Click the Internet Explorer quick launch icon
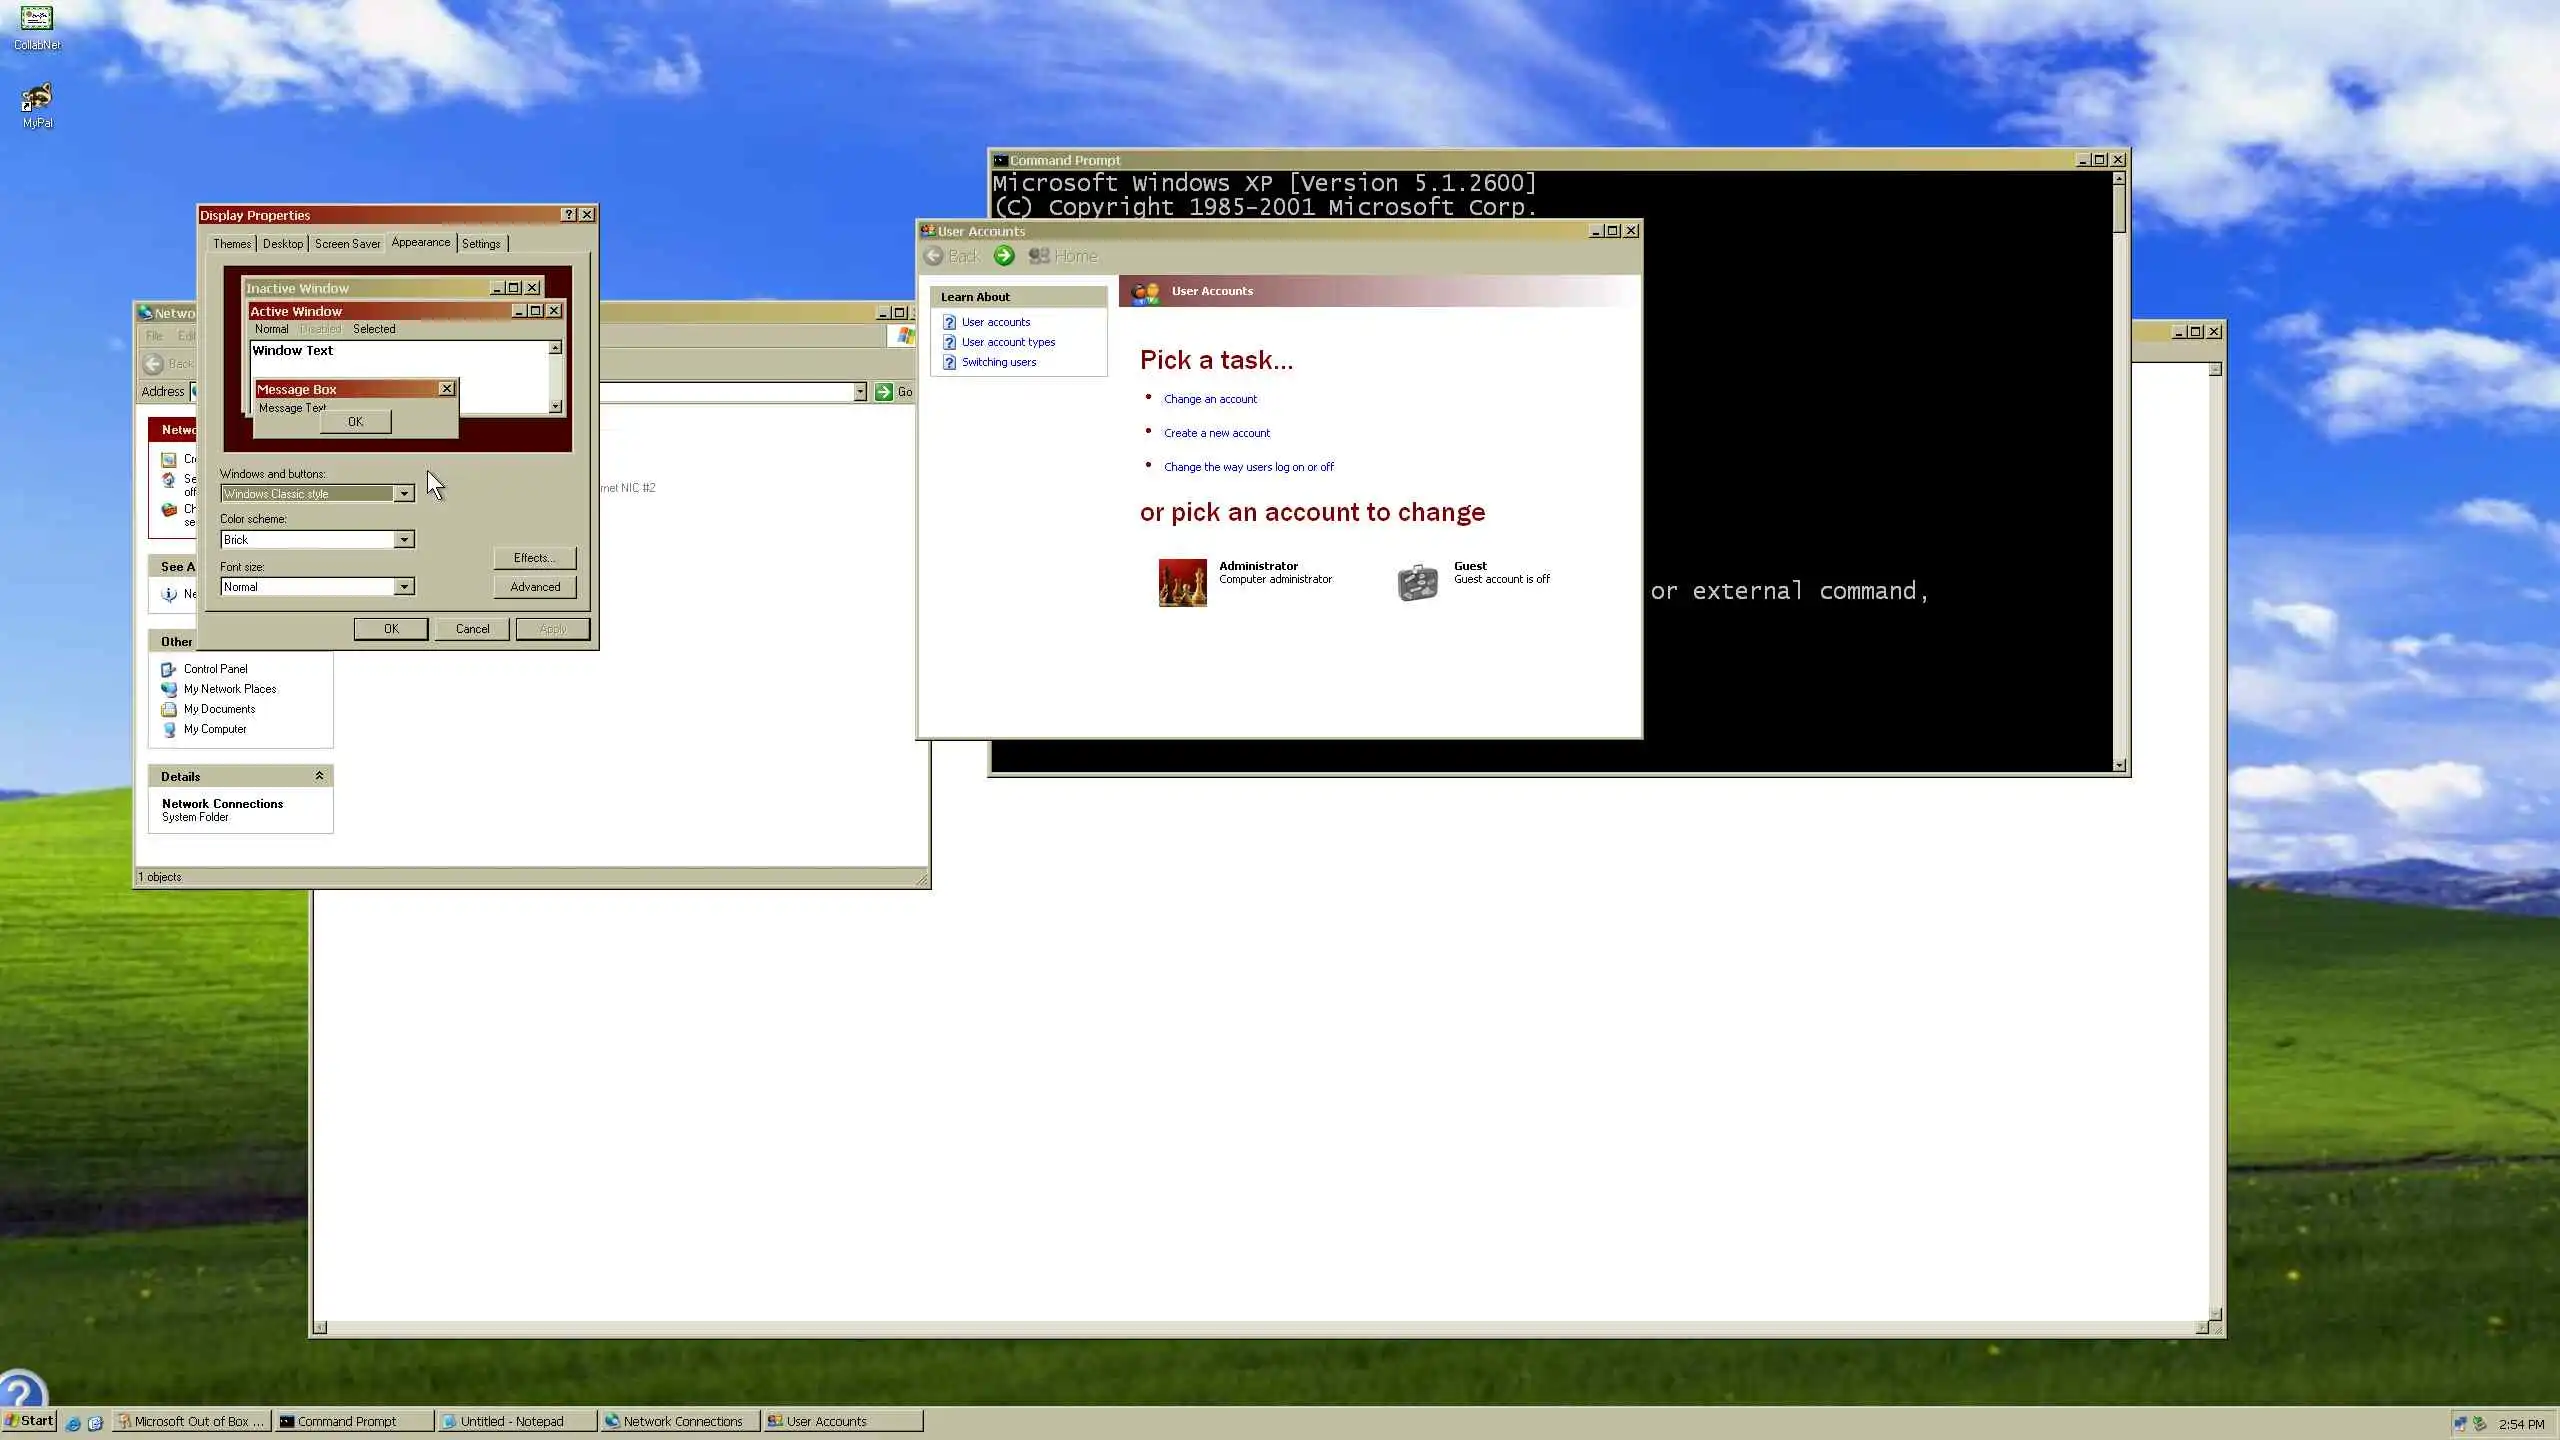The height and width of the screenshot is (1440, 2560). pos(73,1423)
